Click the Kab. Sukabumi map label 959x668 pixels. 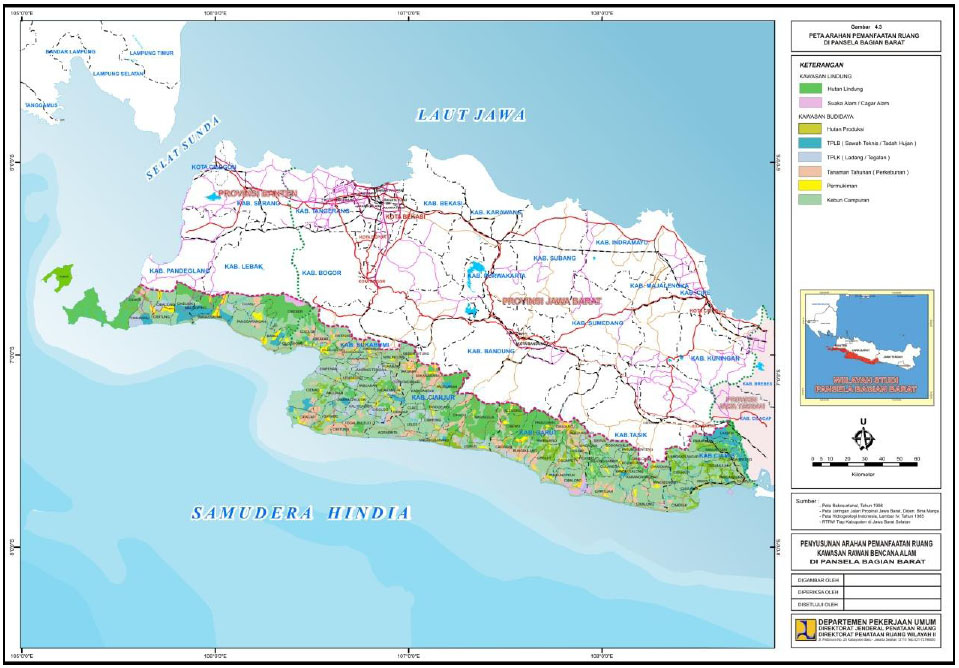coord(363,345)
